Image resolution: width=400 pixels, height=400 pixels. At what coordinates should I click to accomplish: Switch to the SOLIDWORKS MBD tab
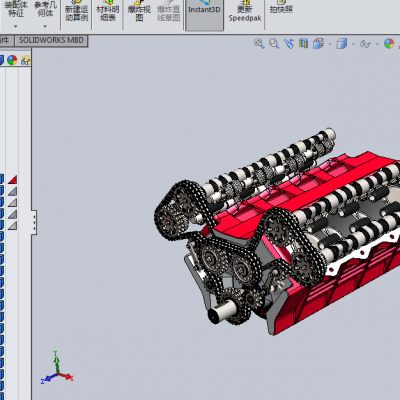pyautogui.click(x=51, y=40)
